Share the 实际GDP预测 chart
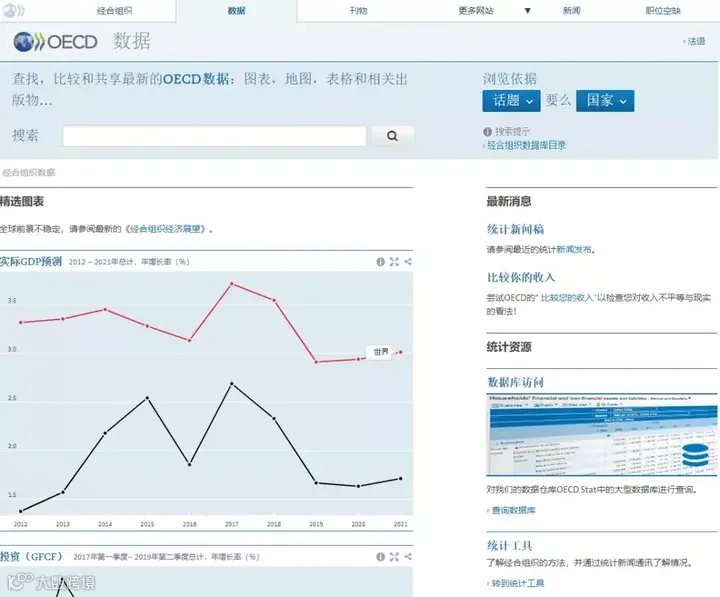Viewport: 720px width, 597px height. [x=408, y=262]
